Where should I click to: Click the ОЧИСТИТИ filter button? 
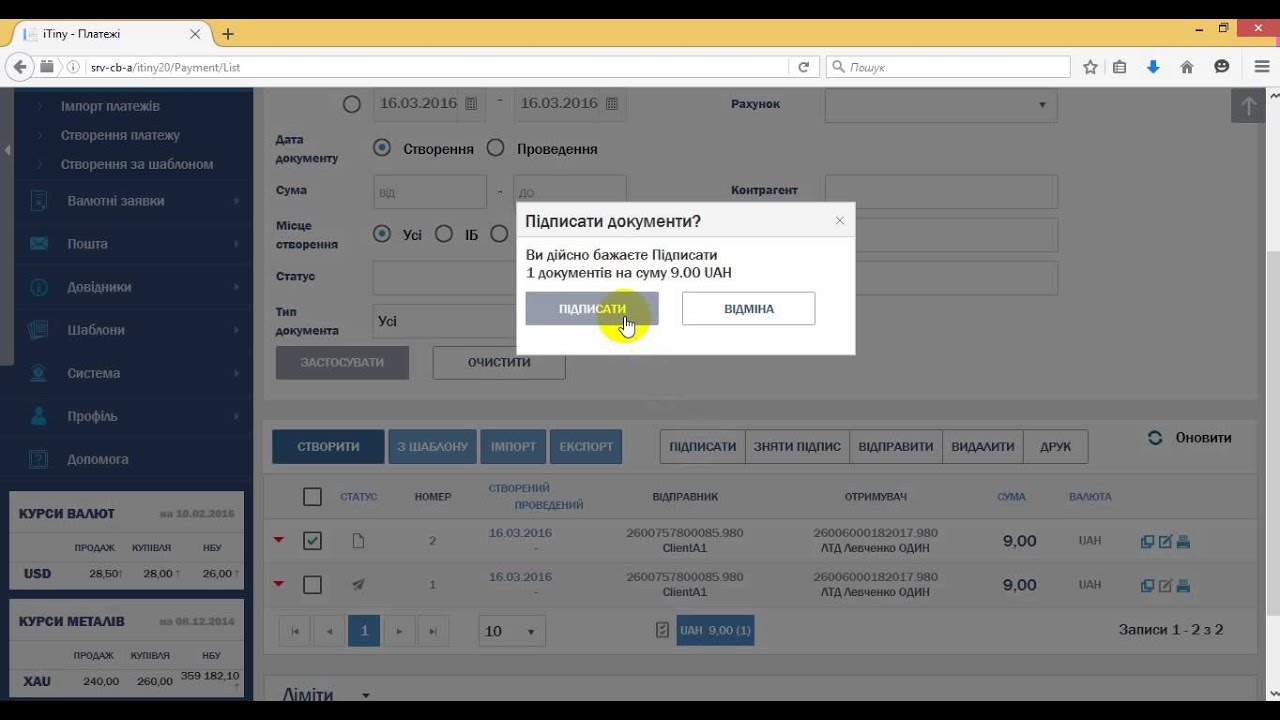(499, 363)
